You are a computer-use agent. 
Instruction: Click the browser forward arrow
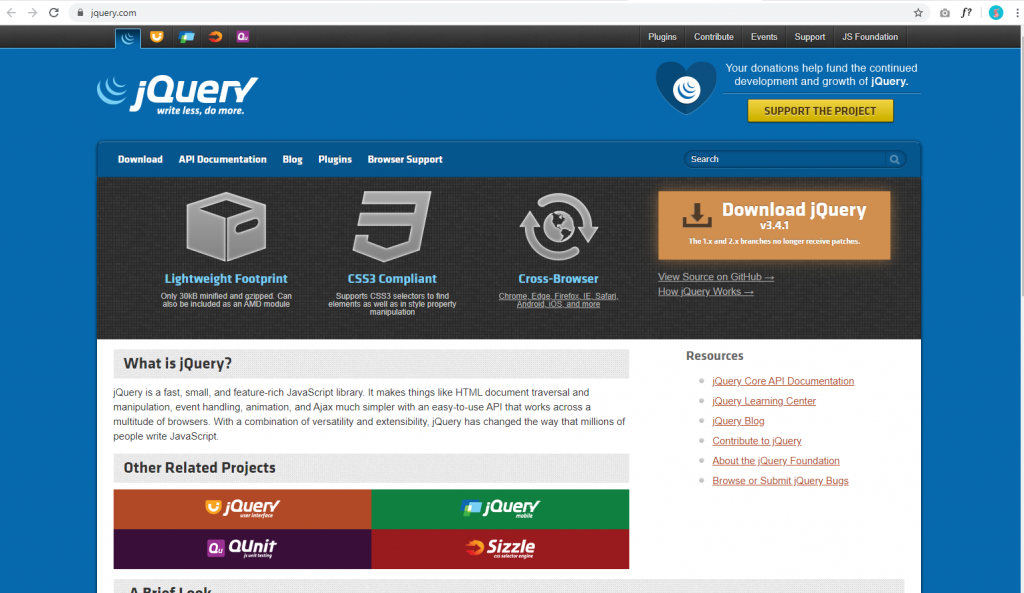(32, 12)
